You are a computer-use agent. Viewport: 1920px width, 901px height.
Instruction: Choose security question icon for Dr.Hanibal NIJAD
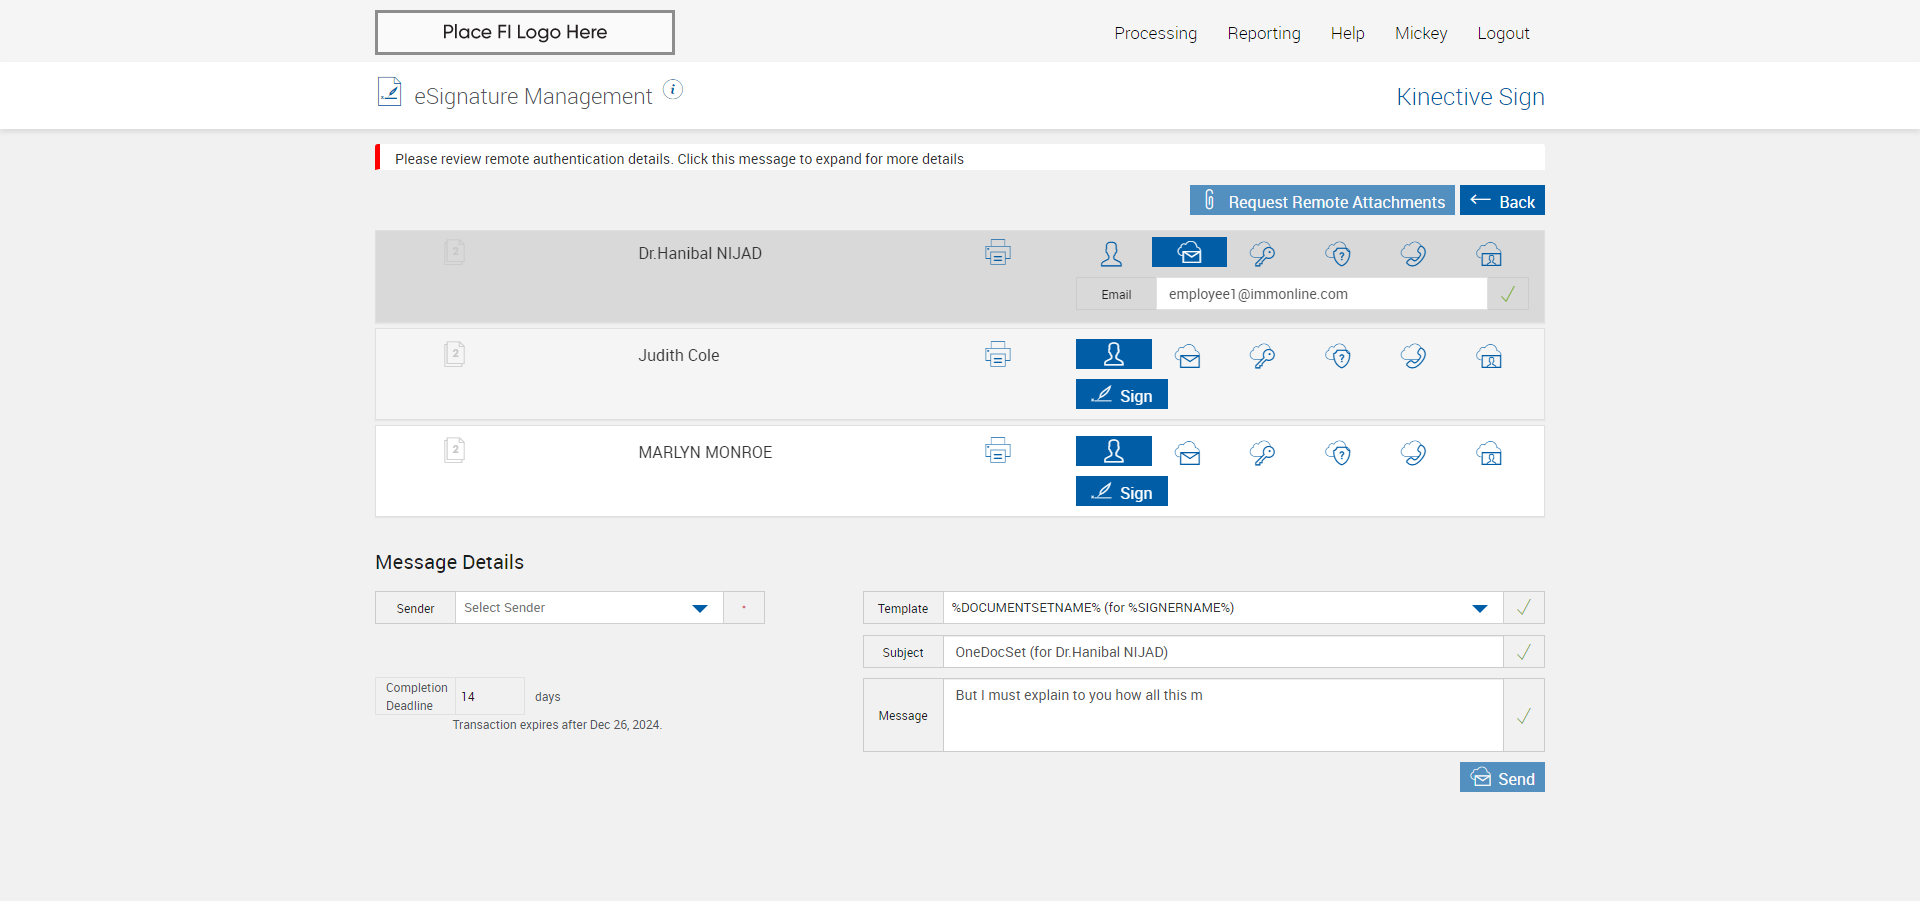(1338, 254)
